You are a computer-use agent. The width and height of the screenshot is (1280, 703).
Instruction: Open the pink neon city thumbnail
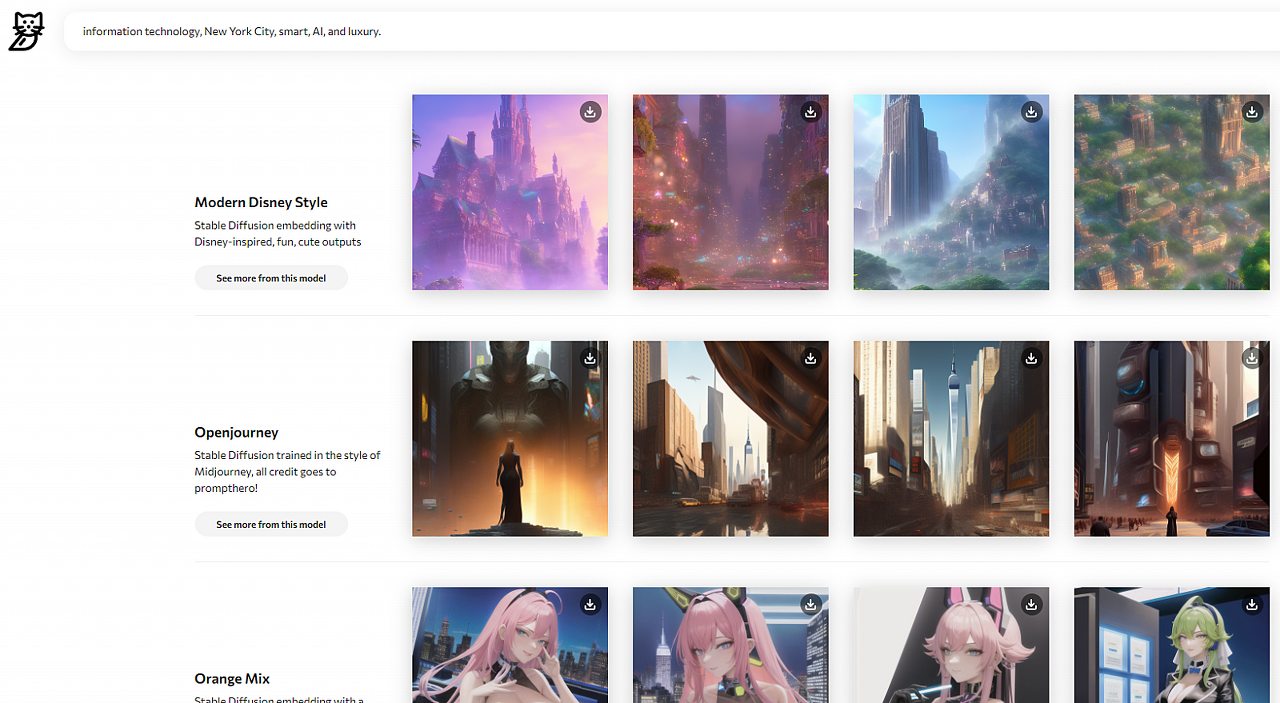[x=731, y=192]
